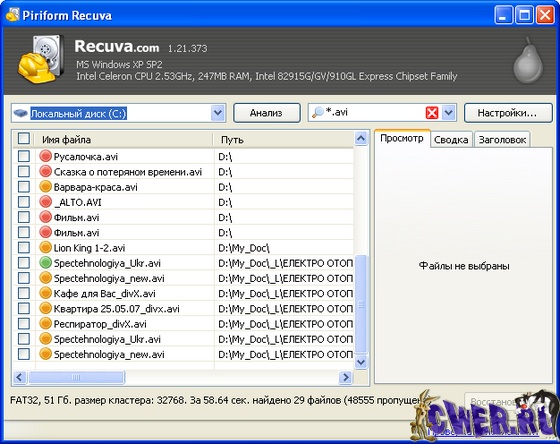Select the Респиратор_divX.avi file name
This screenshot has width=560, height=444.
click(100, 324)
